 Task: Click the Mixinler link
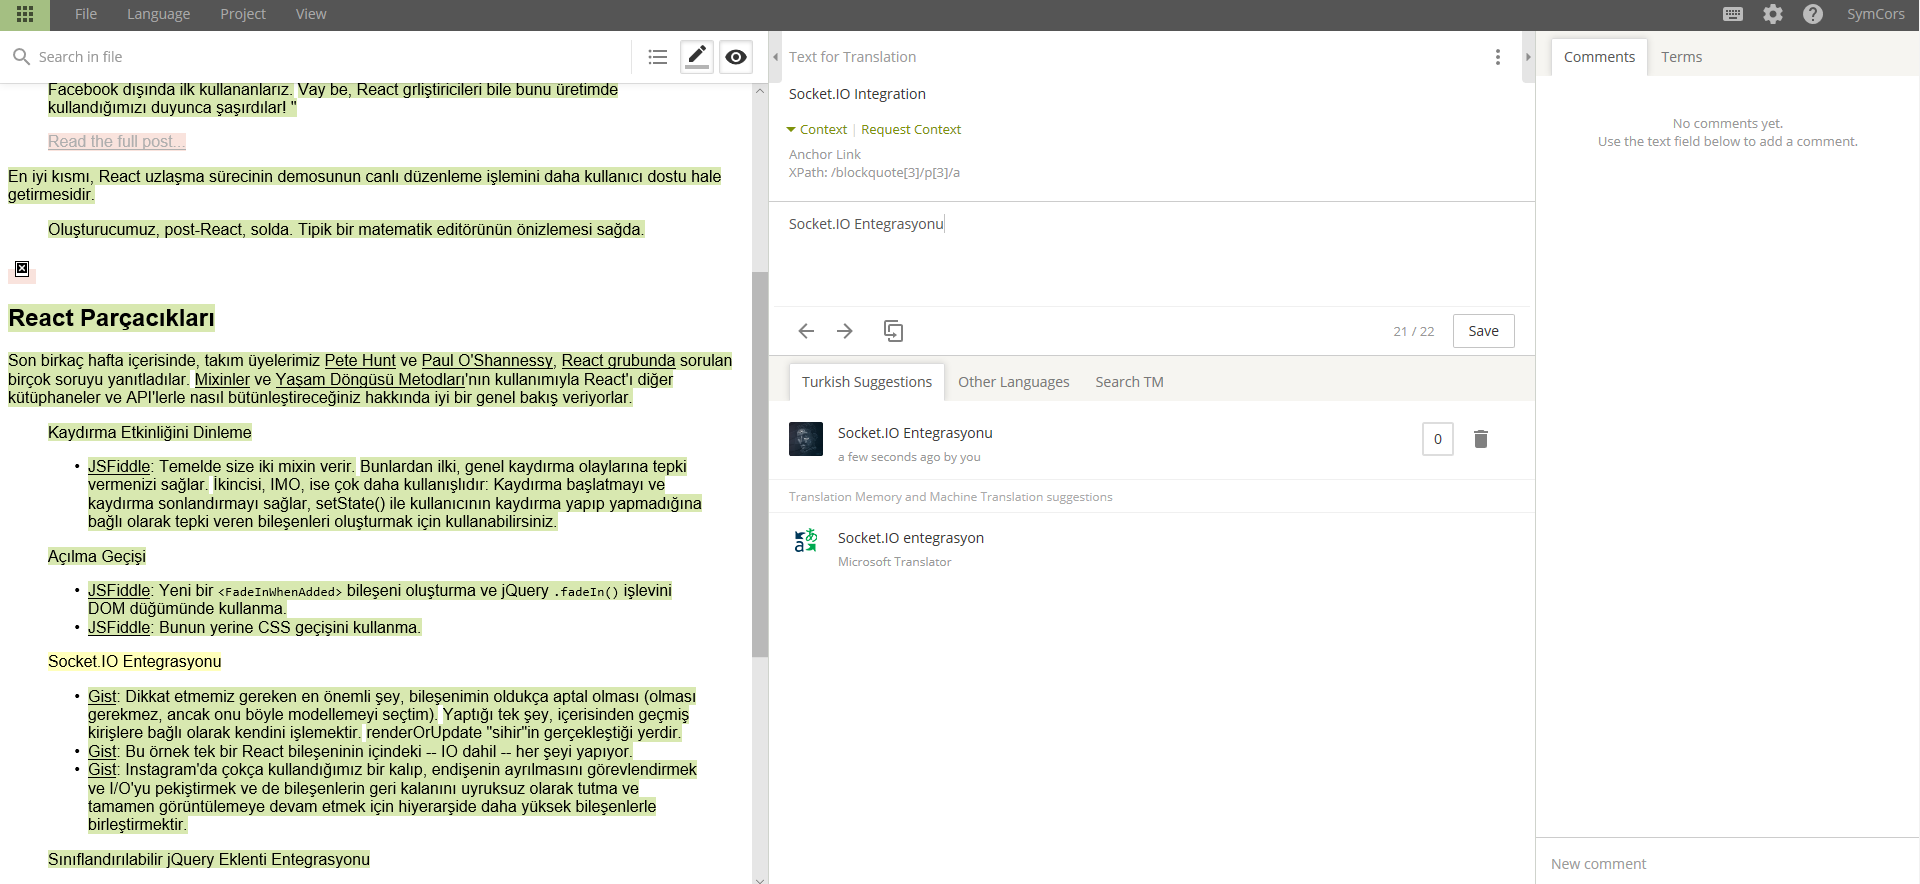point(222,379)
